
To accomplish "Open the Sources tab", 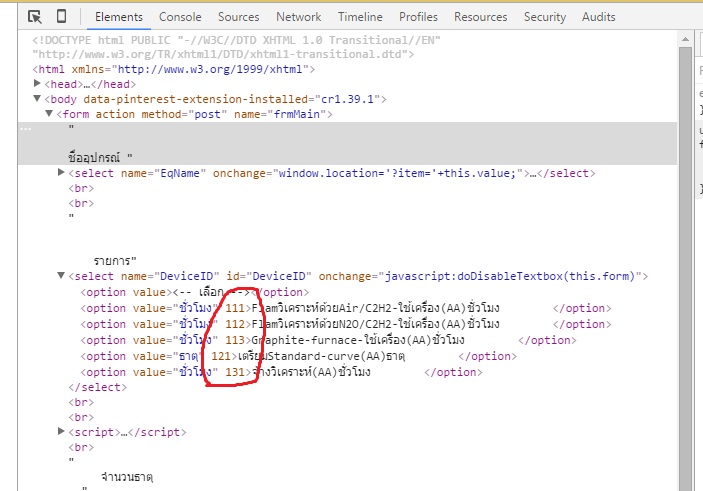I will [239, 17].
